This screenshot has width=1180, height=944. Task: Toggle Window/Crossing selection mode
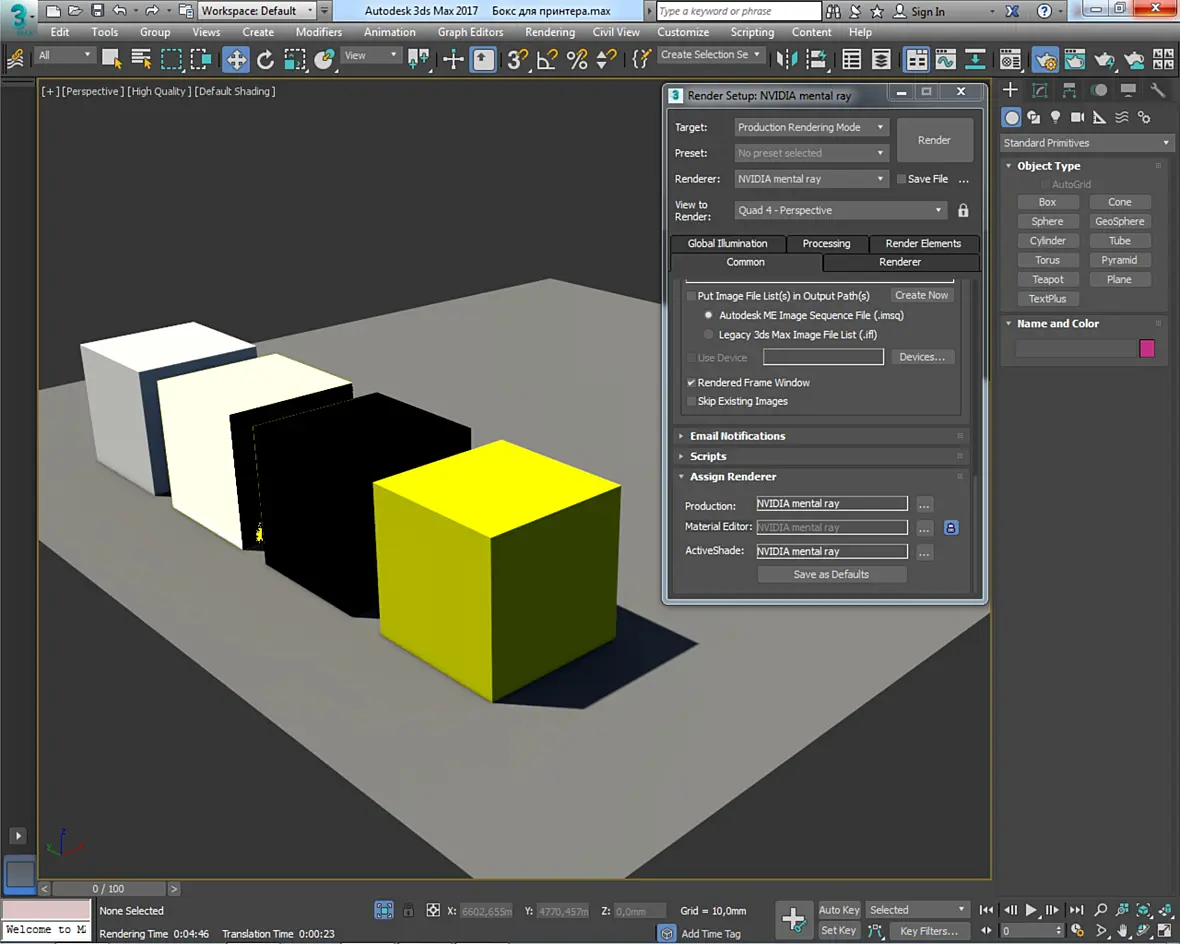coord(201,59)
